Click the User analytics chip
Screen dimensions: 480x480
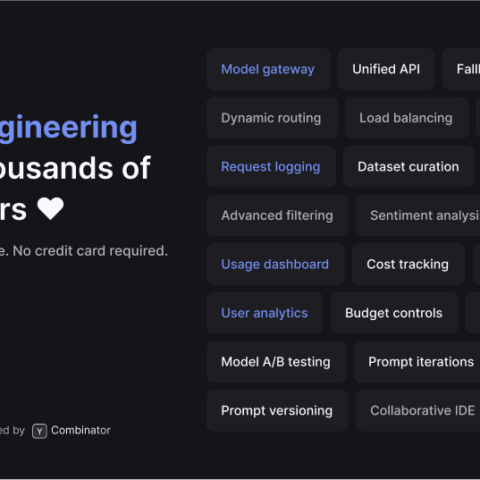[265, 313]
